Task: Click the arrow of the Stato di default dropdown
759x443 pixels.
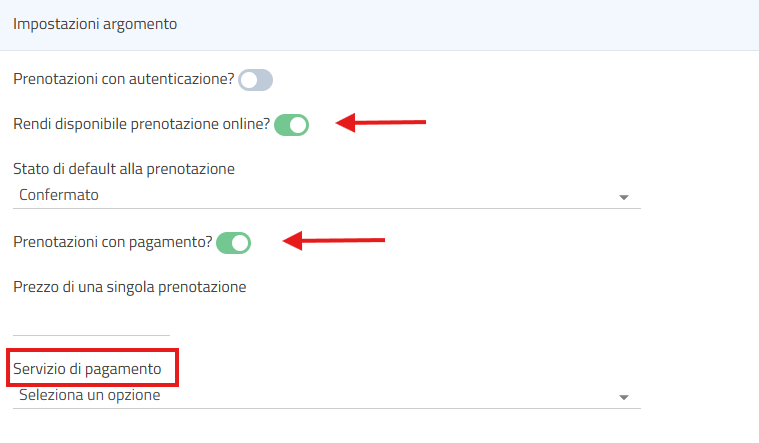Action: click(x=624, y=197)
